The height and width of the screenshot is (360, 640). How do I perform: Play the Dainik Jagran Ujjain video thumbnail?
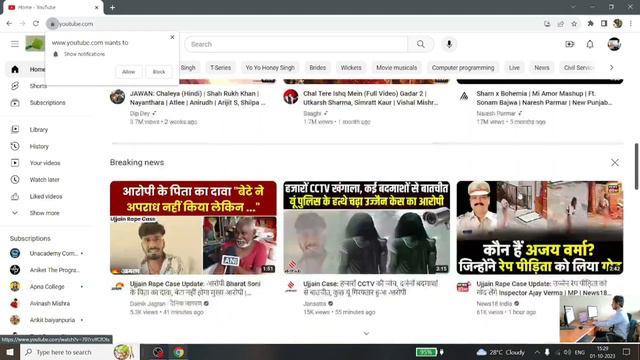pyautogui.click(x=193, y=227)
